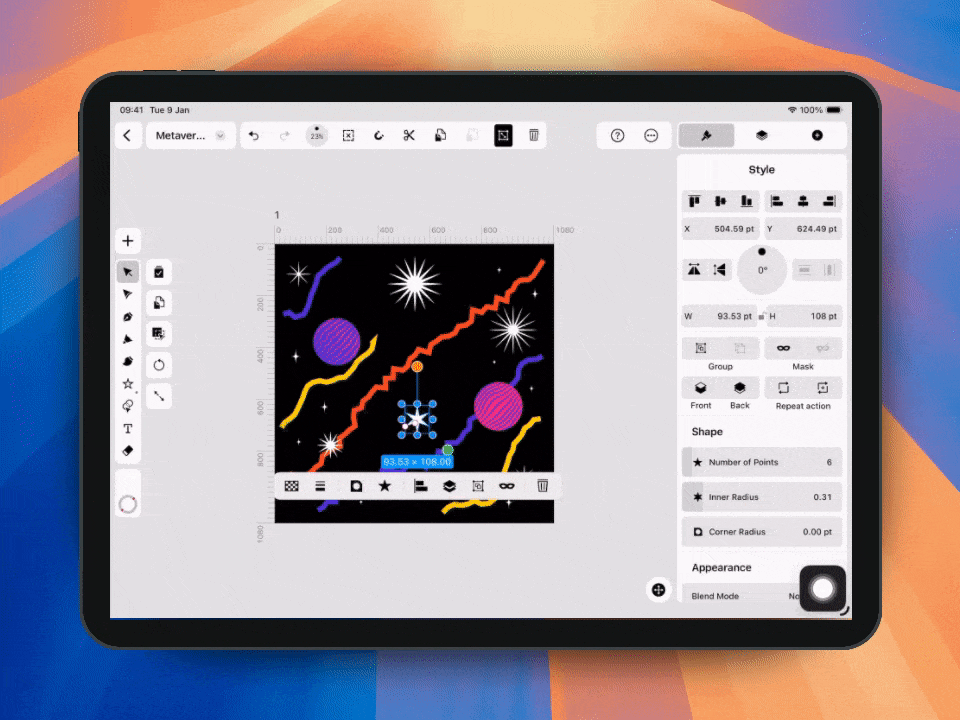Click the orange rotation handle above the star
960x720 pixels.
pyautogui.click(x=417, y=367)
